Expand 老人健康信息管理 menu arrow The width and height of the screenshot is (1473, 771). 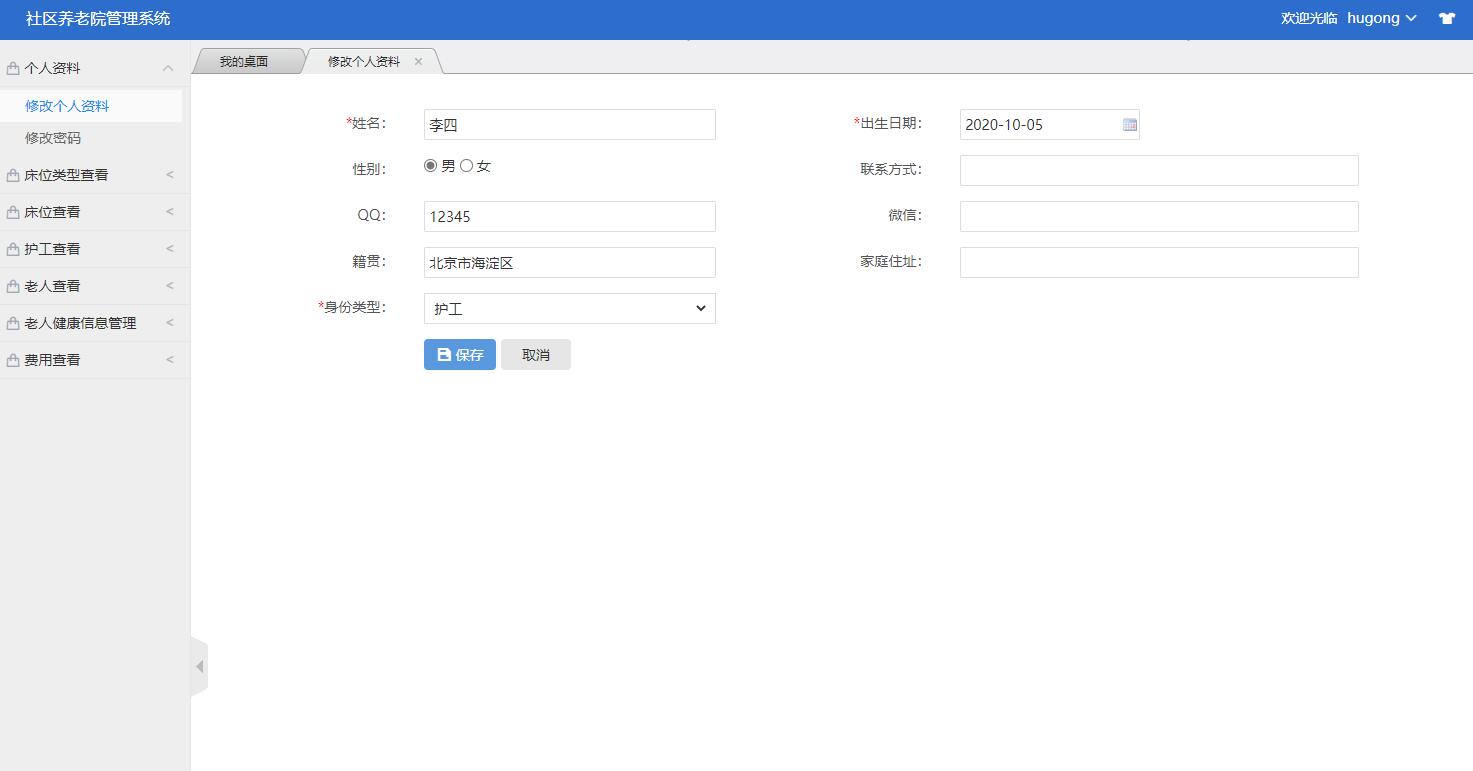pos(170,323)
